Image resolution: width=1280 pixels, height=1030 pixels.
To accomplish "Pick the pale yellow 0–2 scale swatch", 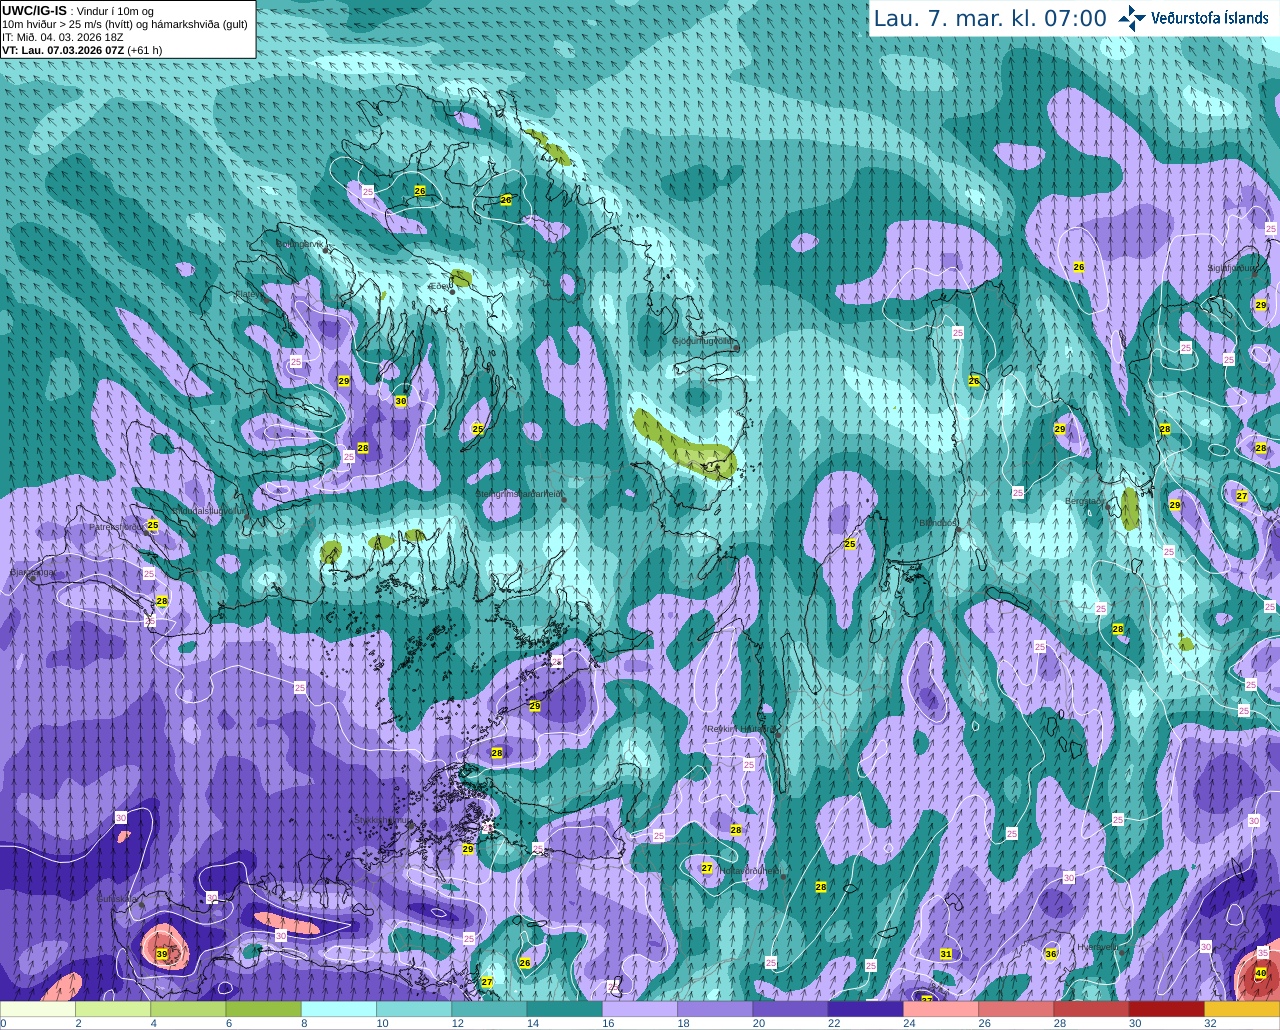I will pyautogui.click(x=38, y=1009).
